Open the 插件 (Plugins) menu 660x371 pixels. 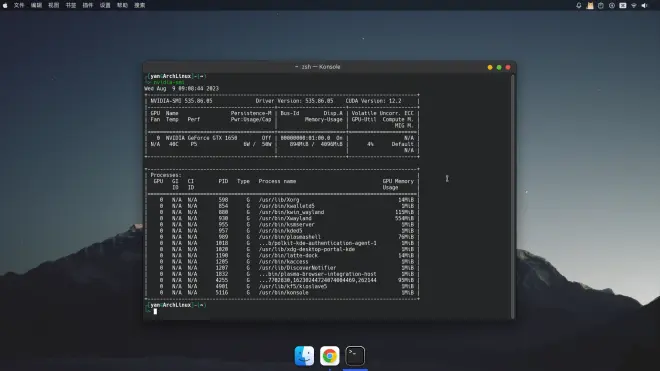click(88, 5)
